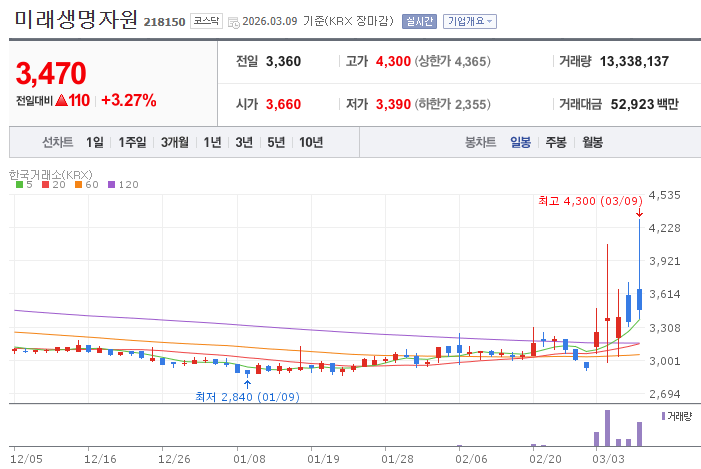
Task: Click the high price value 4,300
Action: 393,61
